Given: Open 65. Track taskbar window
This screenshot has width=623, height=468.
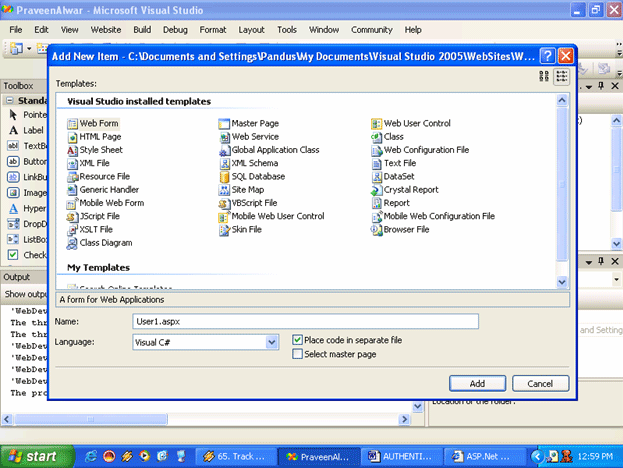Looking at the screenshot, I should click(236, 456).
